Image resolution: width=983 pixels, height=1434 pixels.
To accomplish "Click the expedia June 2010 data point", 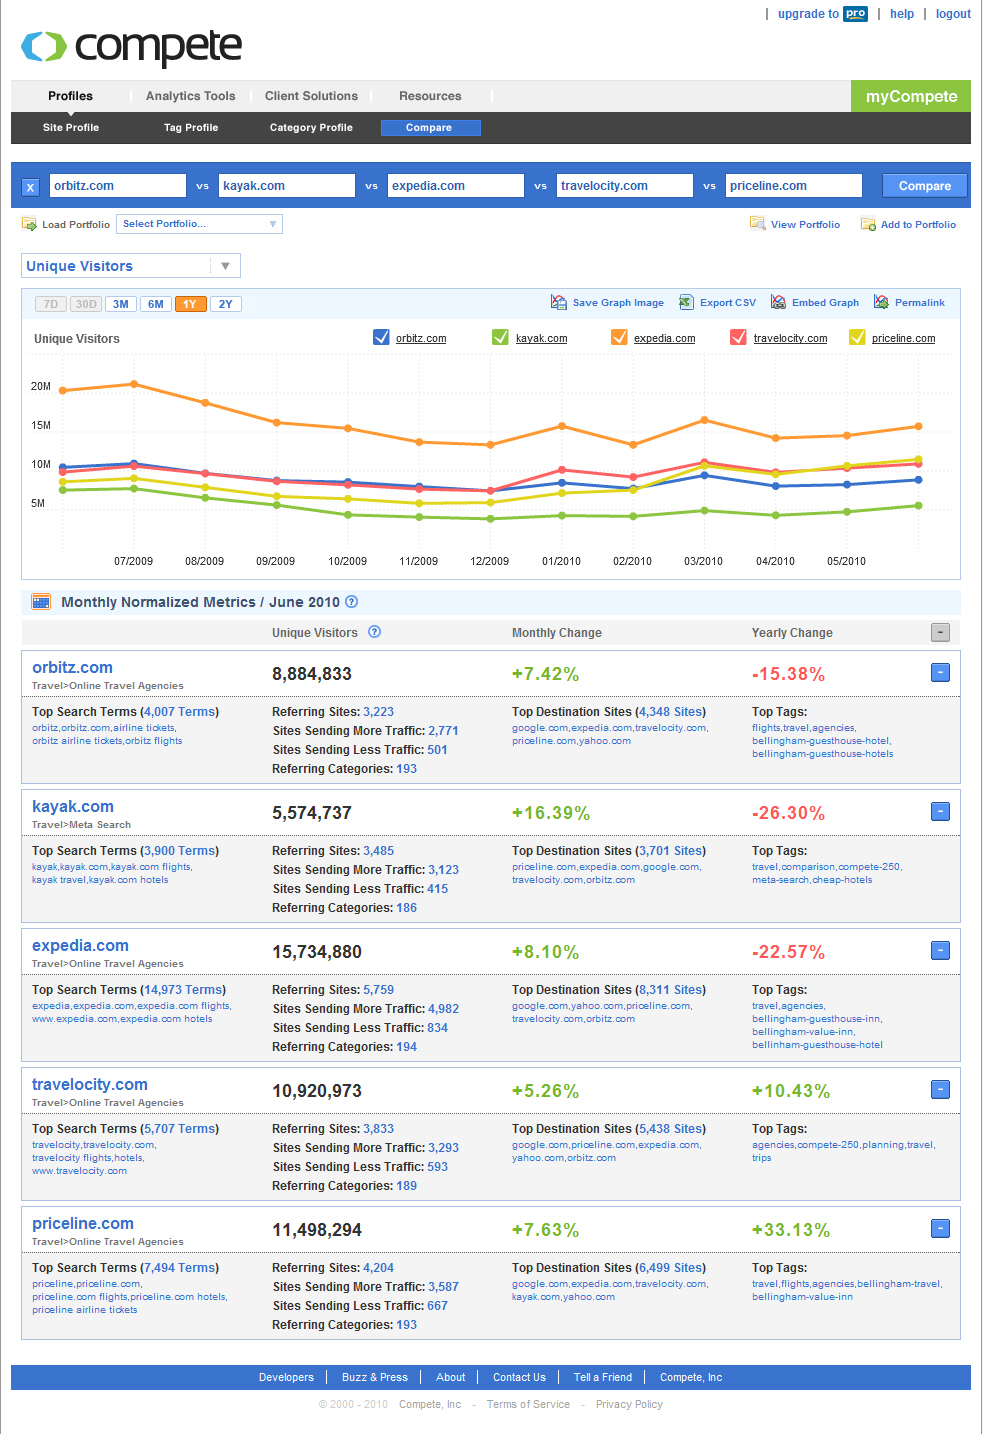I will click(x=918, y=427).
